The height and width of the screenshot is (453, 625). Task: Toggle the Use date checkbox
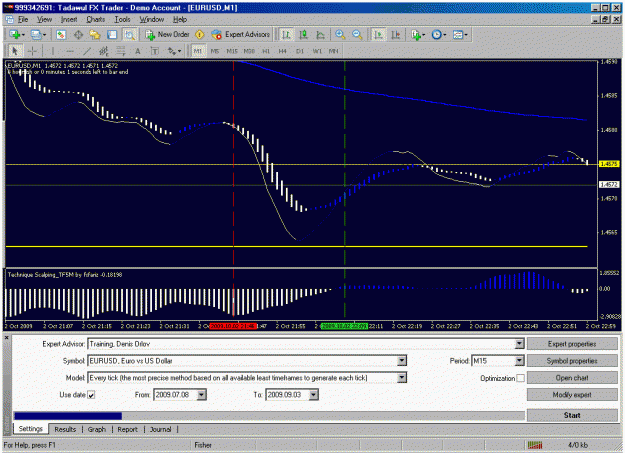pos(91,395)
